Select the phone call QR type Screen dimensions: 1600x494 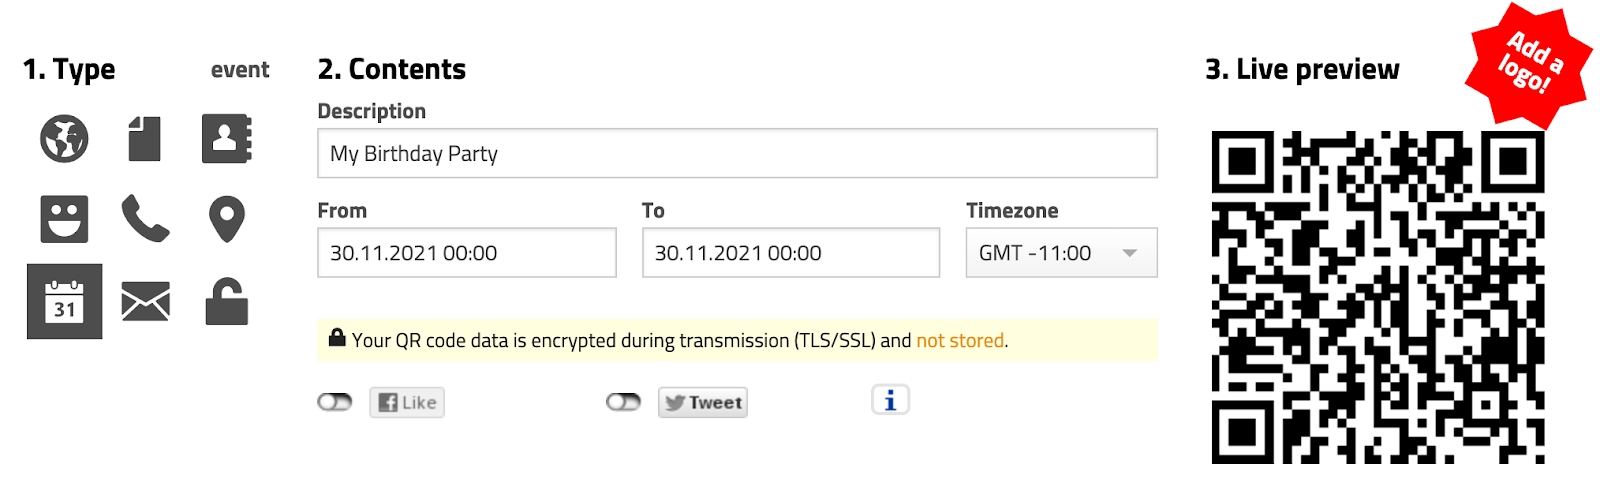click(x=145, y=219)
